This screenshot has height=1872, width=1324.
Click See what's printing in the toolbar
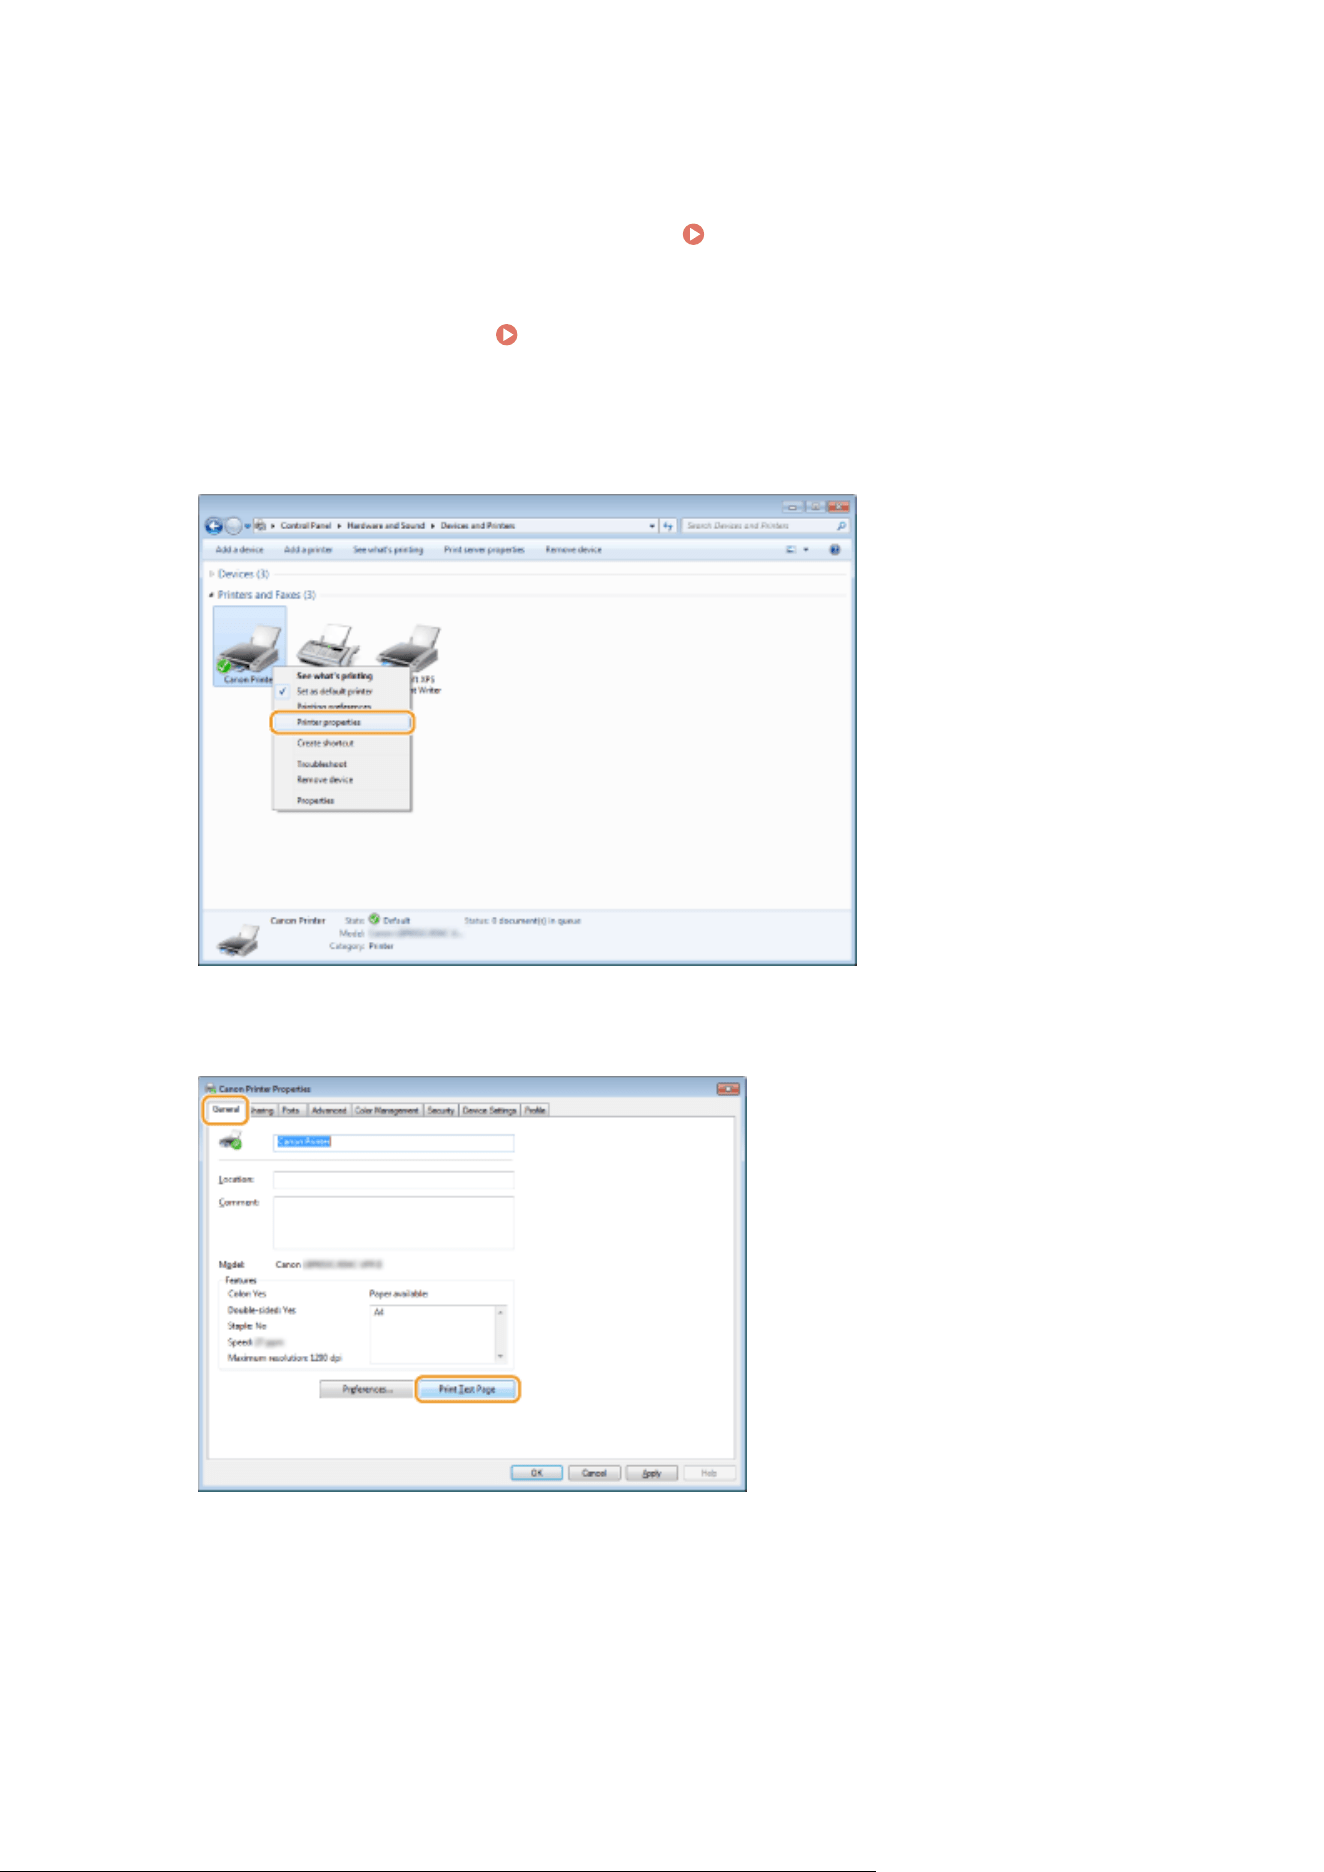[388, 550]
